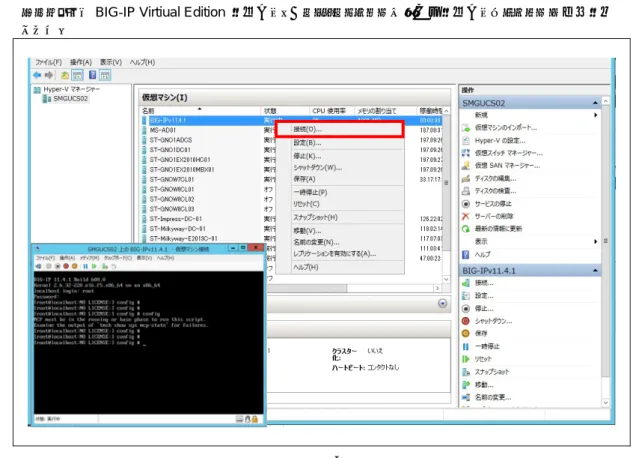The width and height of the screenshot is (633, 458).
Task: Click the blue Help toolbar icon
Action: coord(92,75)
